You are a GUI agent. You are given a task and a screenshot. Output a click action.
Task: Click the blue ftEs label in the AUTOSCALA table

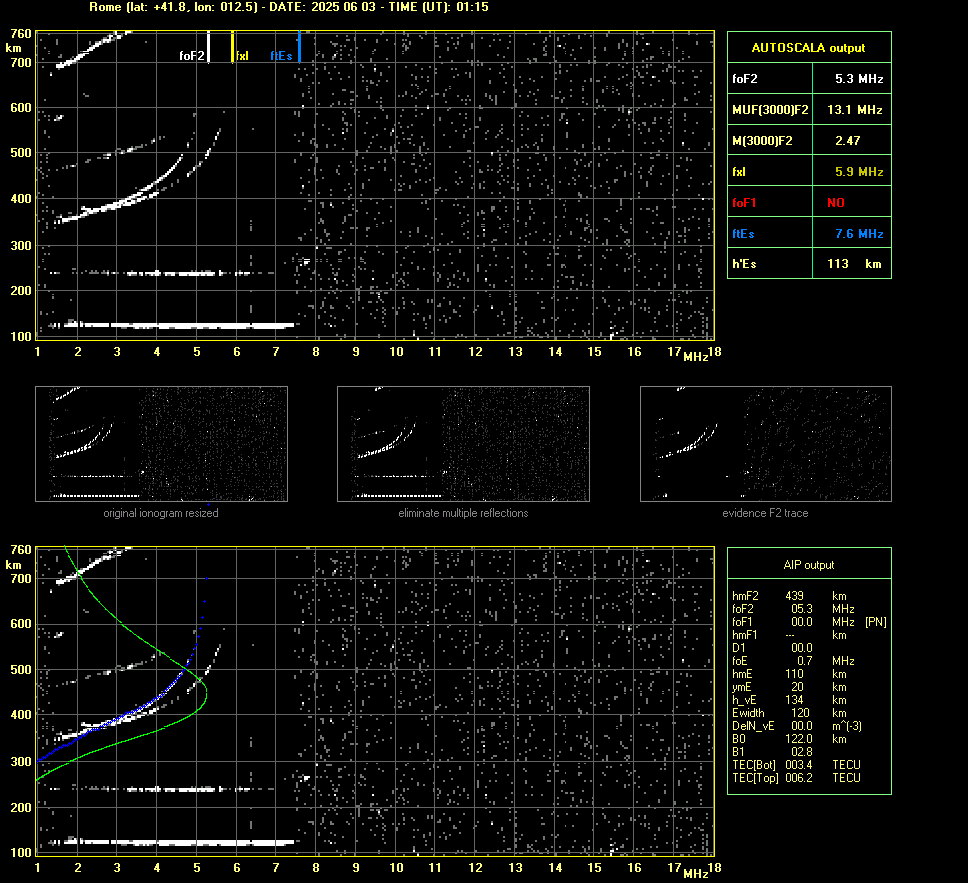(743, 233)
